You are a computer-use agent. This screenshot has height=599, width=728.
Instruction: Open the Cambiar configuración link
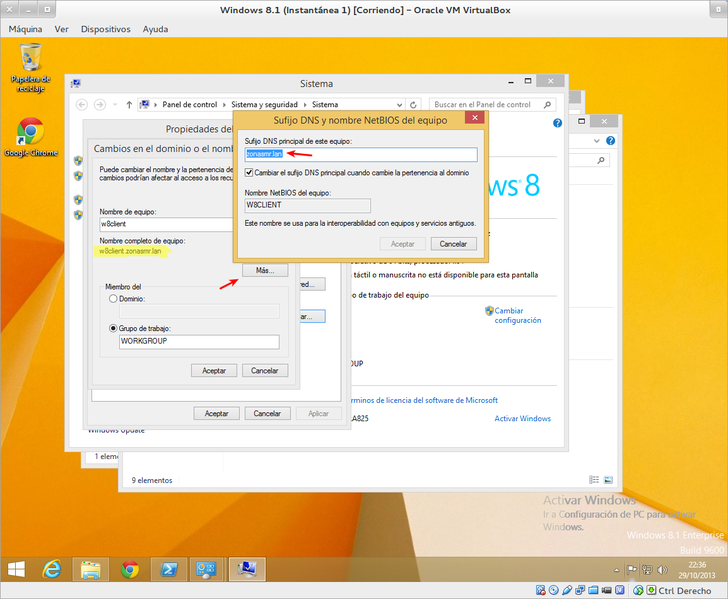pyautogui.click(x=517, y=315)
